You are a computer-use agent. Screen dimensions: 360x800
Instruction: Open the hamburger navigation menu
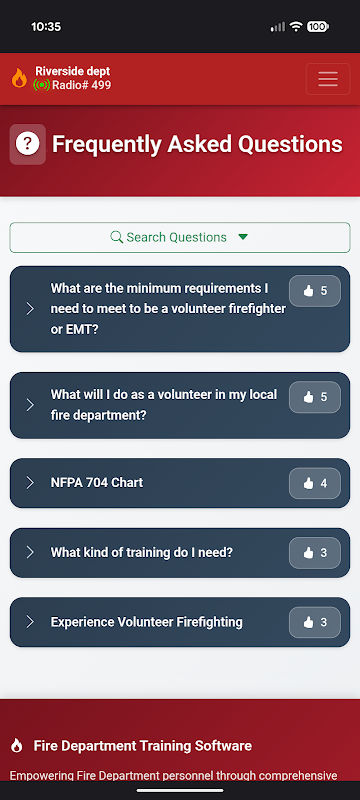[327, 79]
